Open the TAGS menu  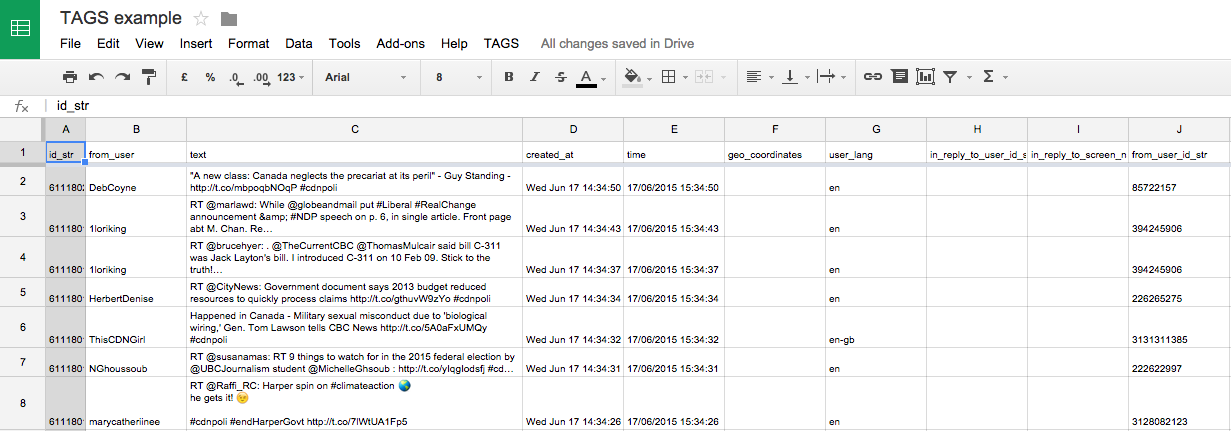[x=501, y=43]
